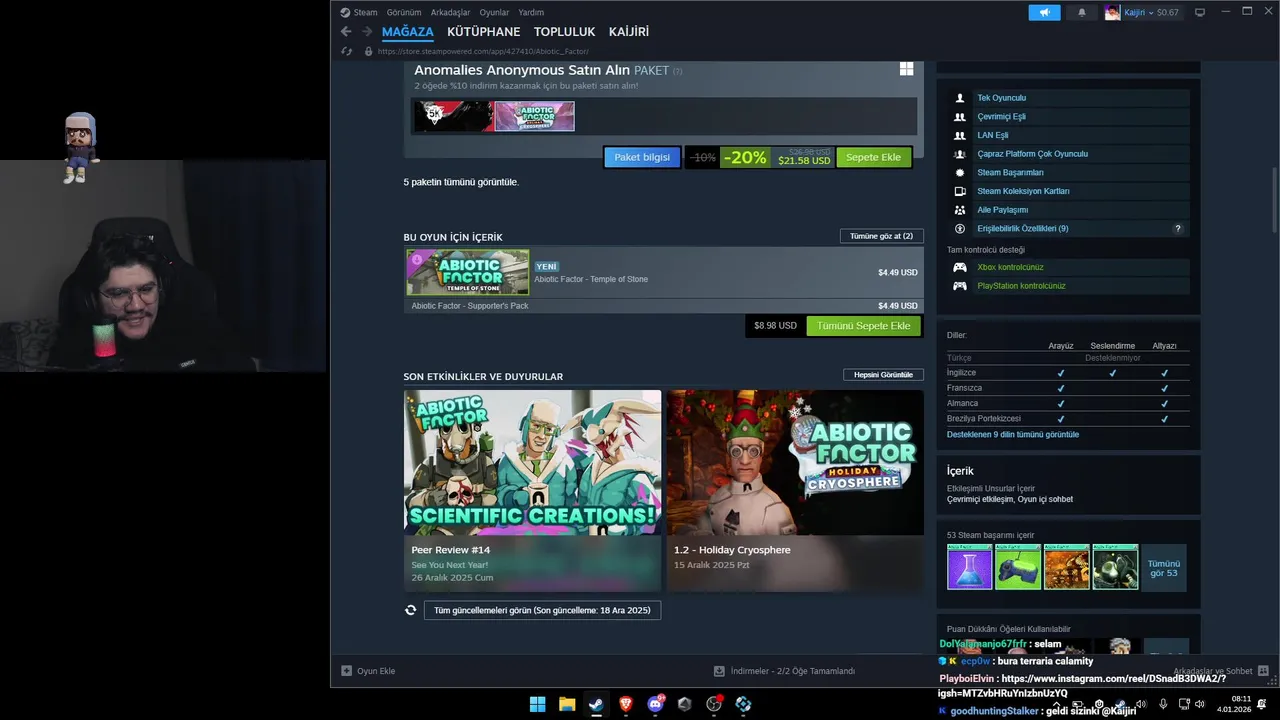
Task: Click Tümünü Sepete Ekle button
Action: click(x=863, y=326)
